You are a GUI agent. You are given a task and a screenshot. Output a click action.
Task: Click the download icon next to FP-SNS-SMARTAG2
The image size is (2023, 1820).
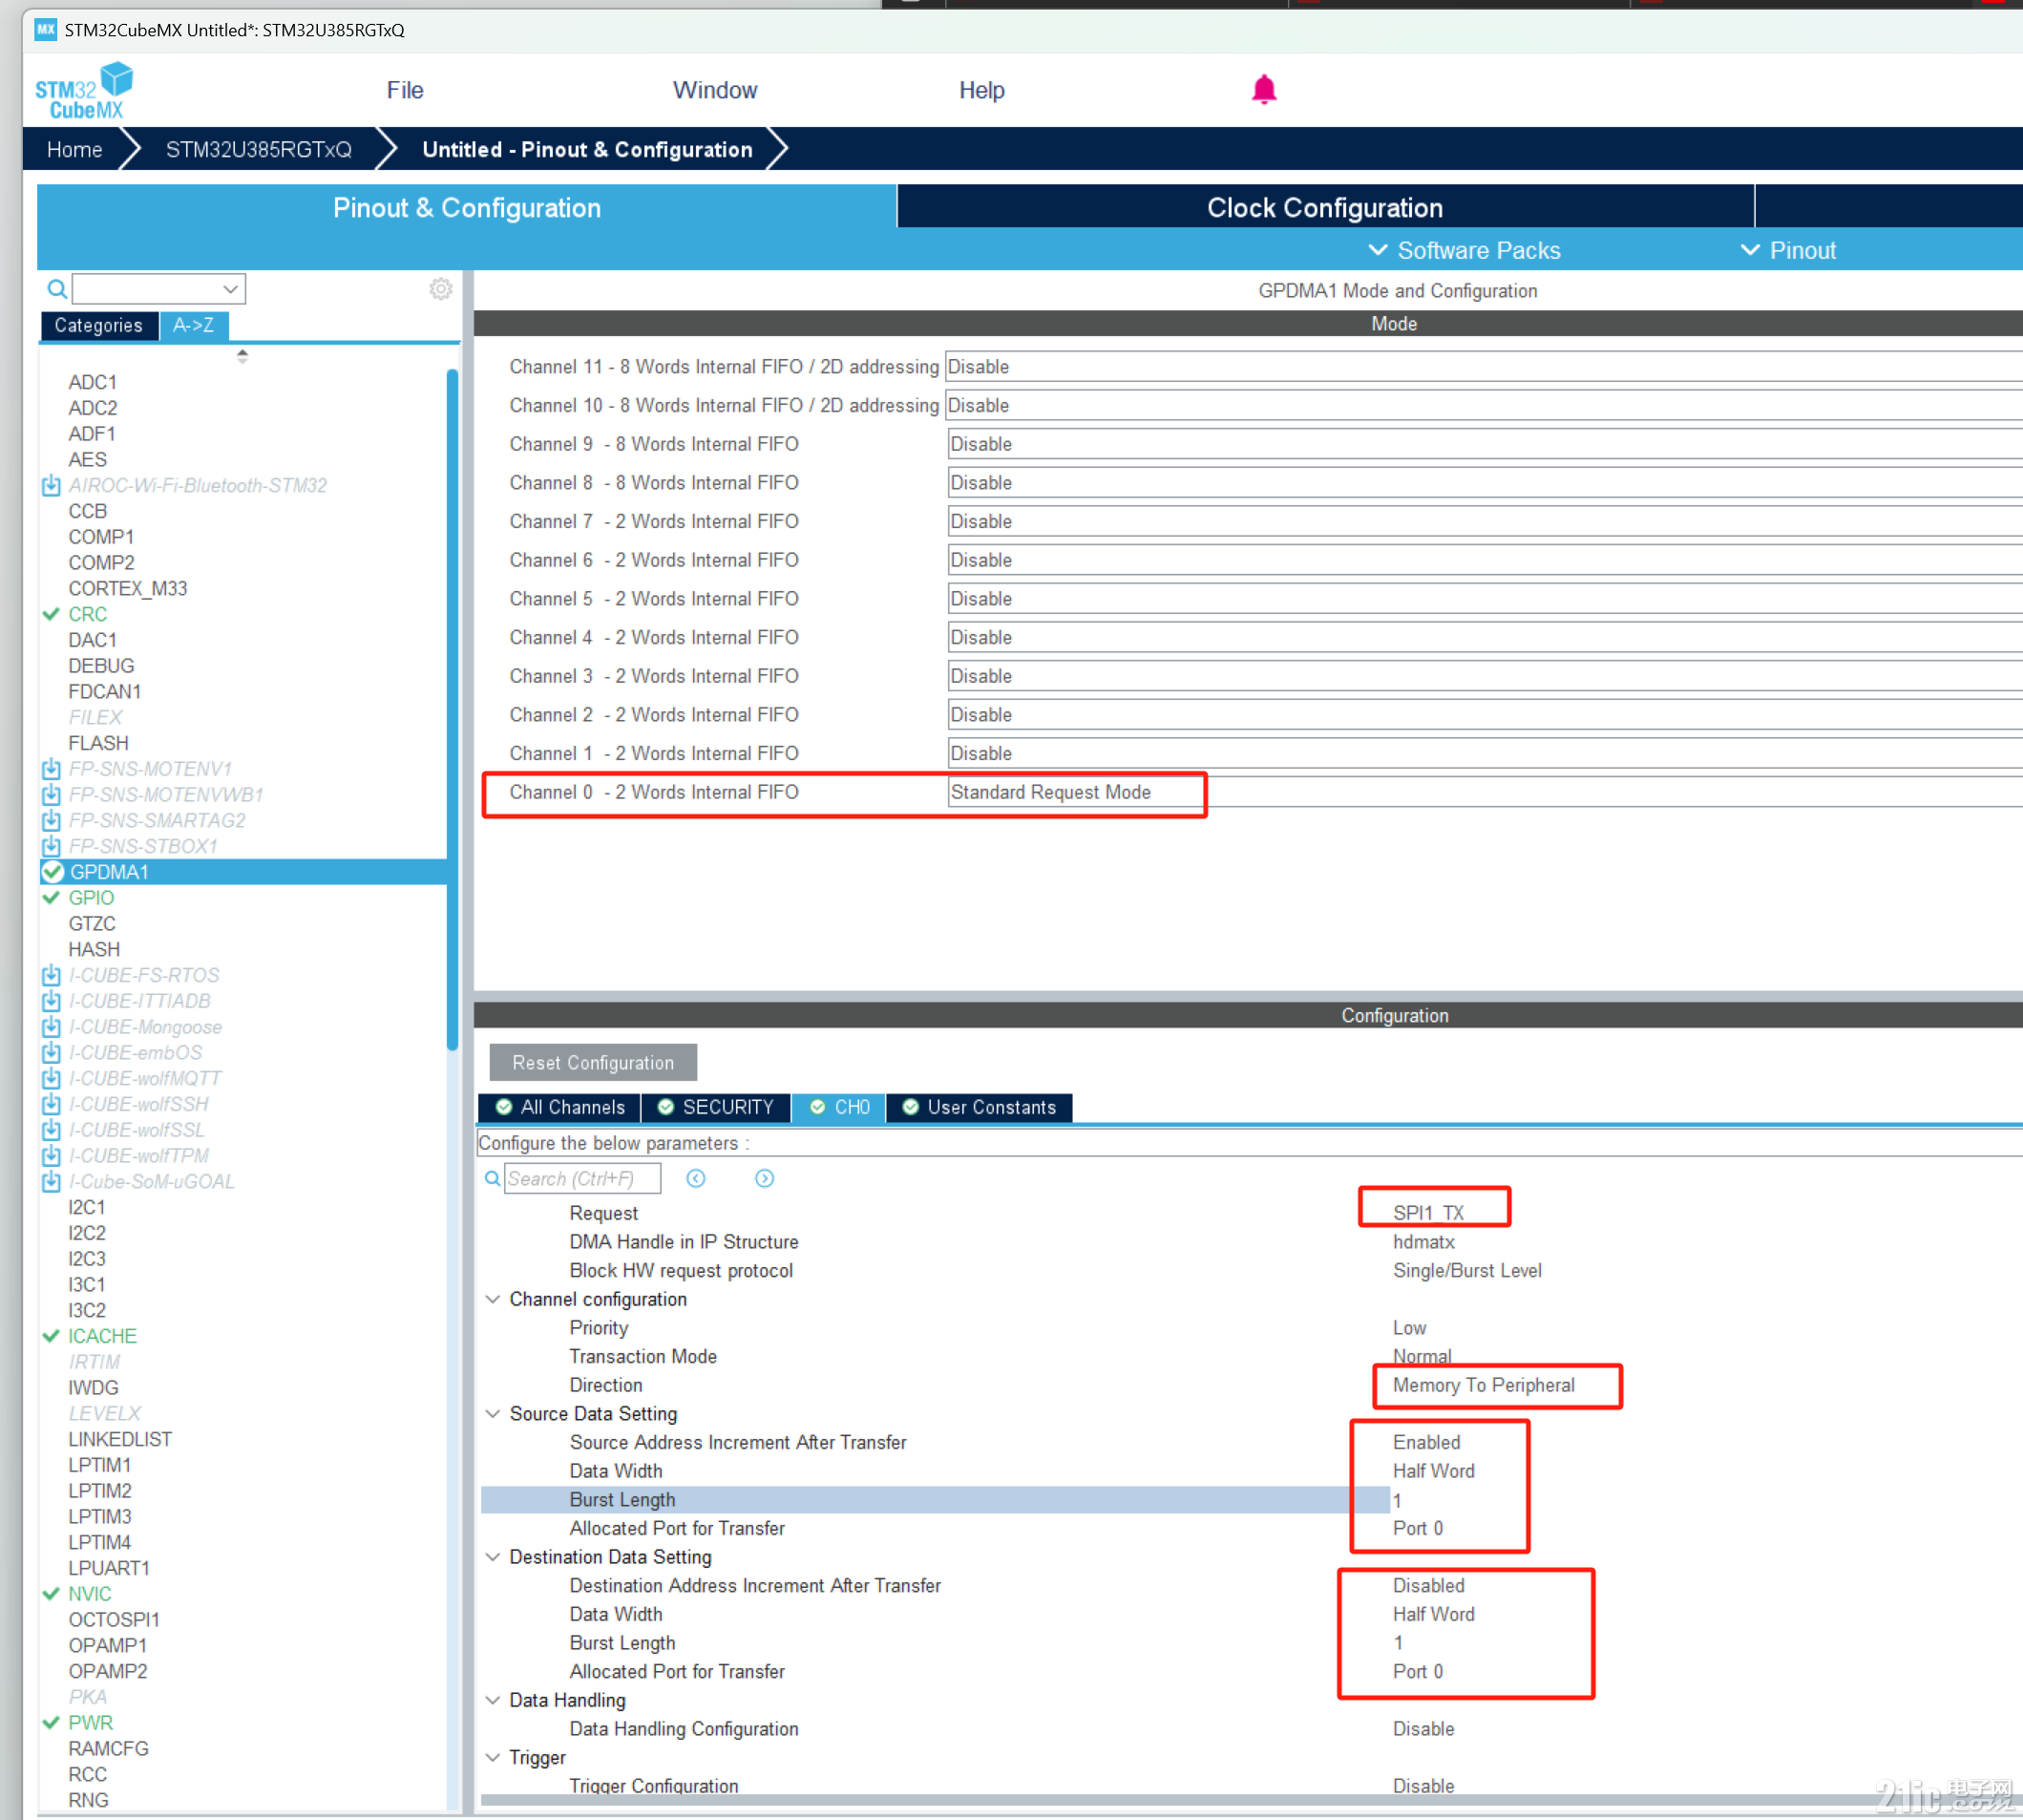tap(51, 820)
